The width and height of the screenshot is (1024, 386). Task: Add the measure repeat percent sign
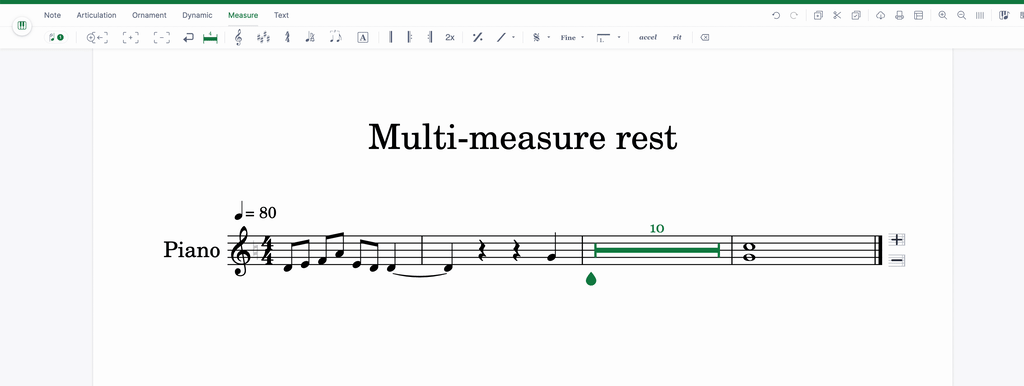click(x=477, y=38)
